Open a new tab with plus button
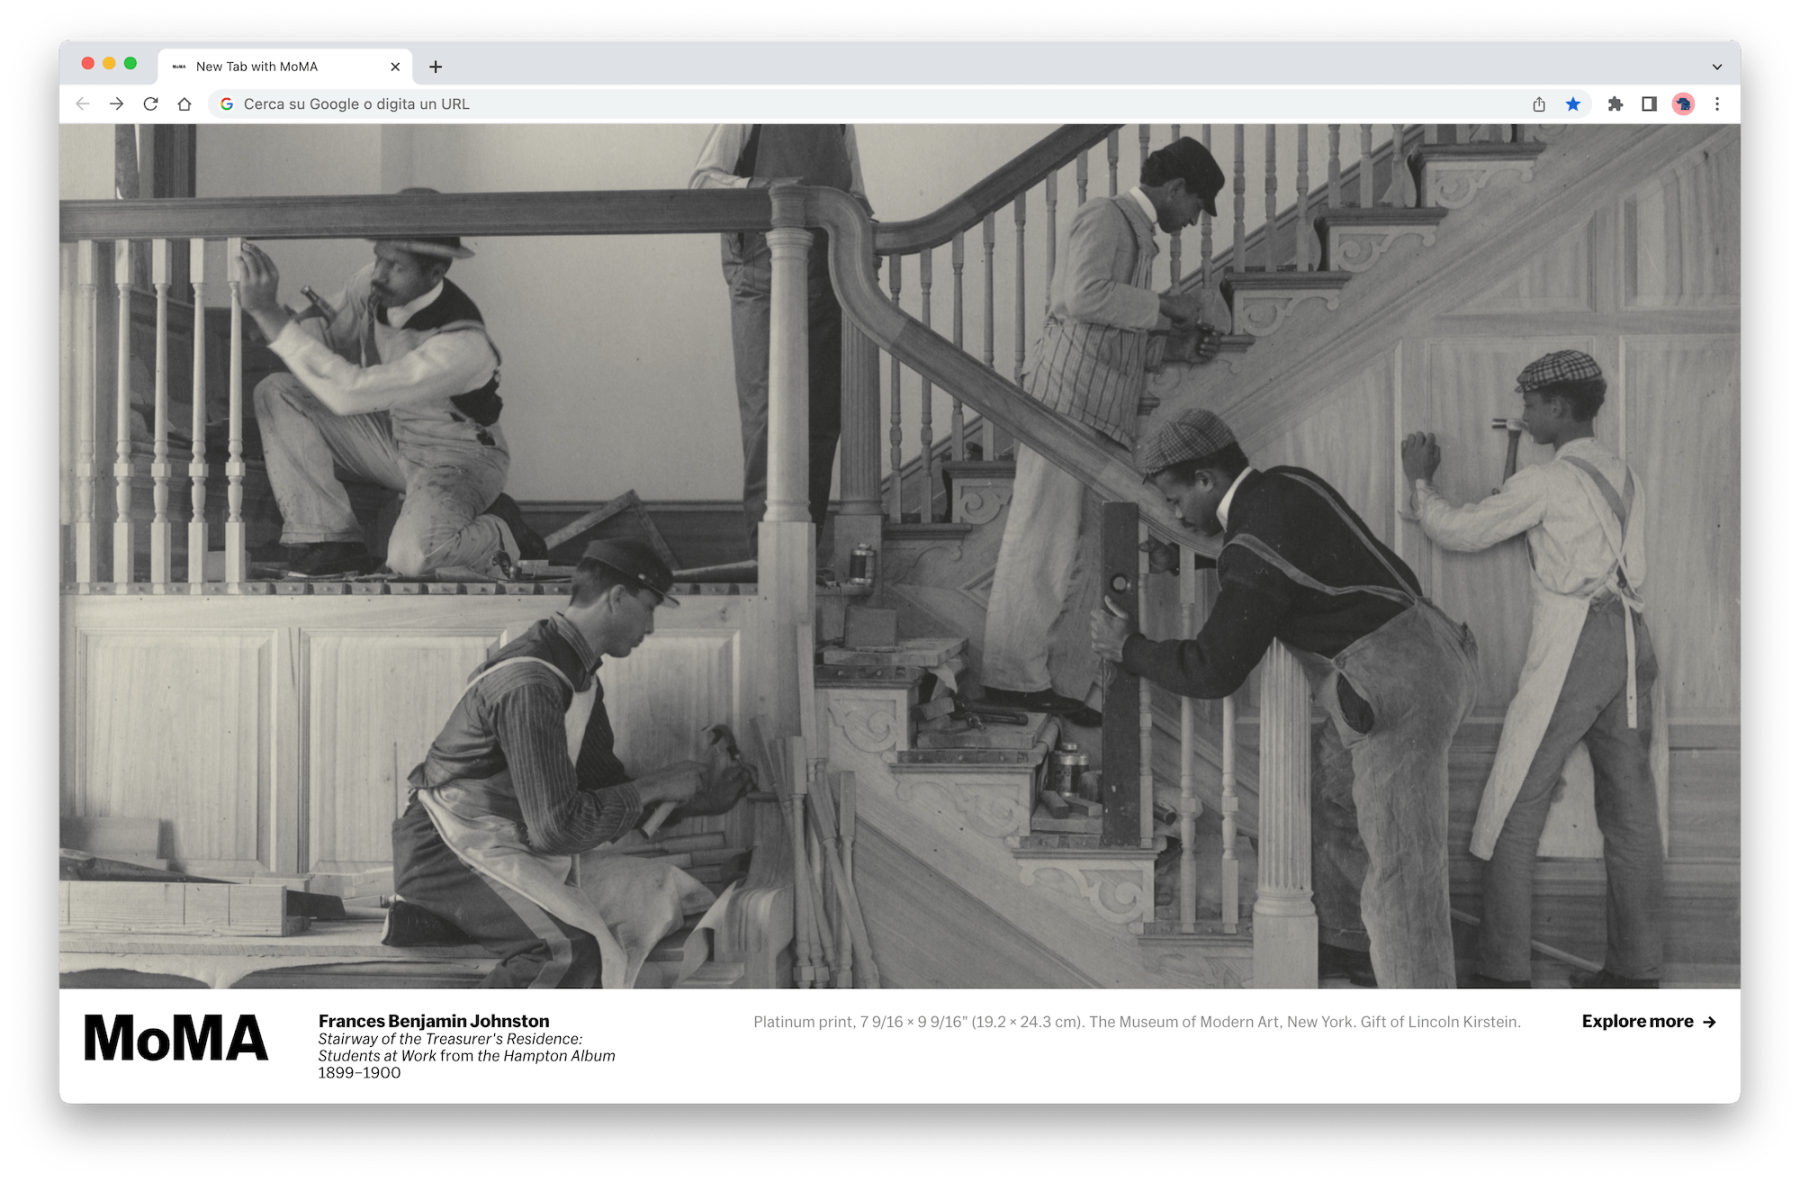1800x1182 pixels. (435, 67)
